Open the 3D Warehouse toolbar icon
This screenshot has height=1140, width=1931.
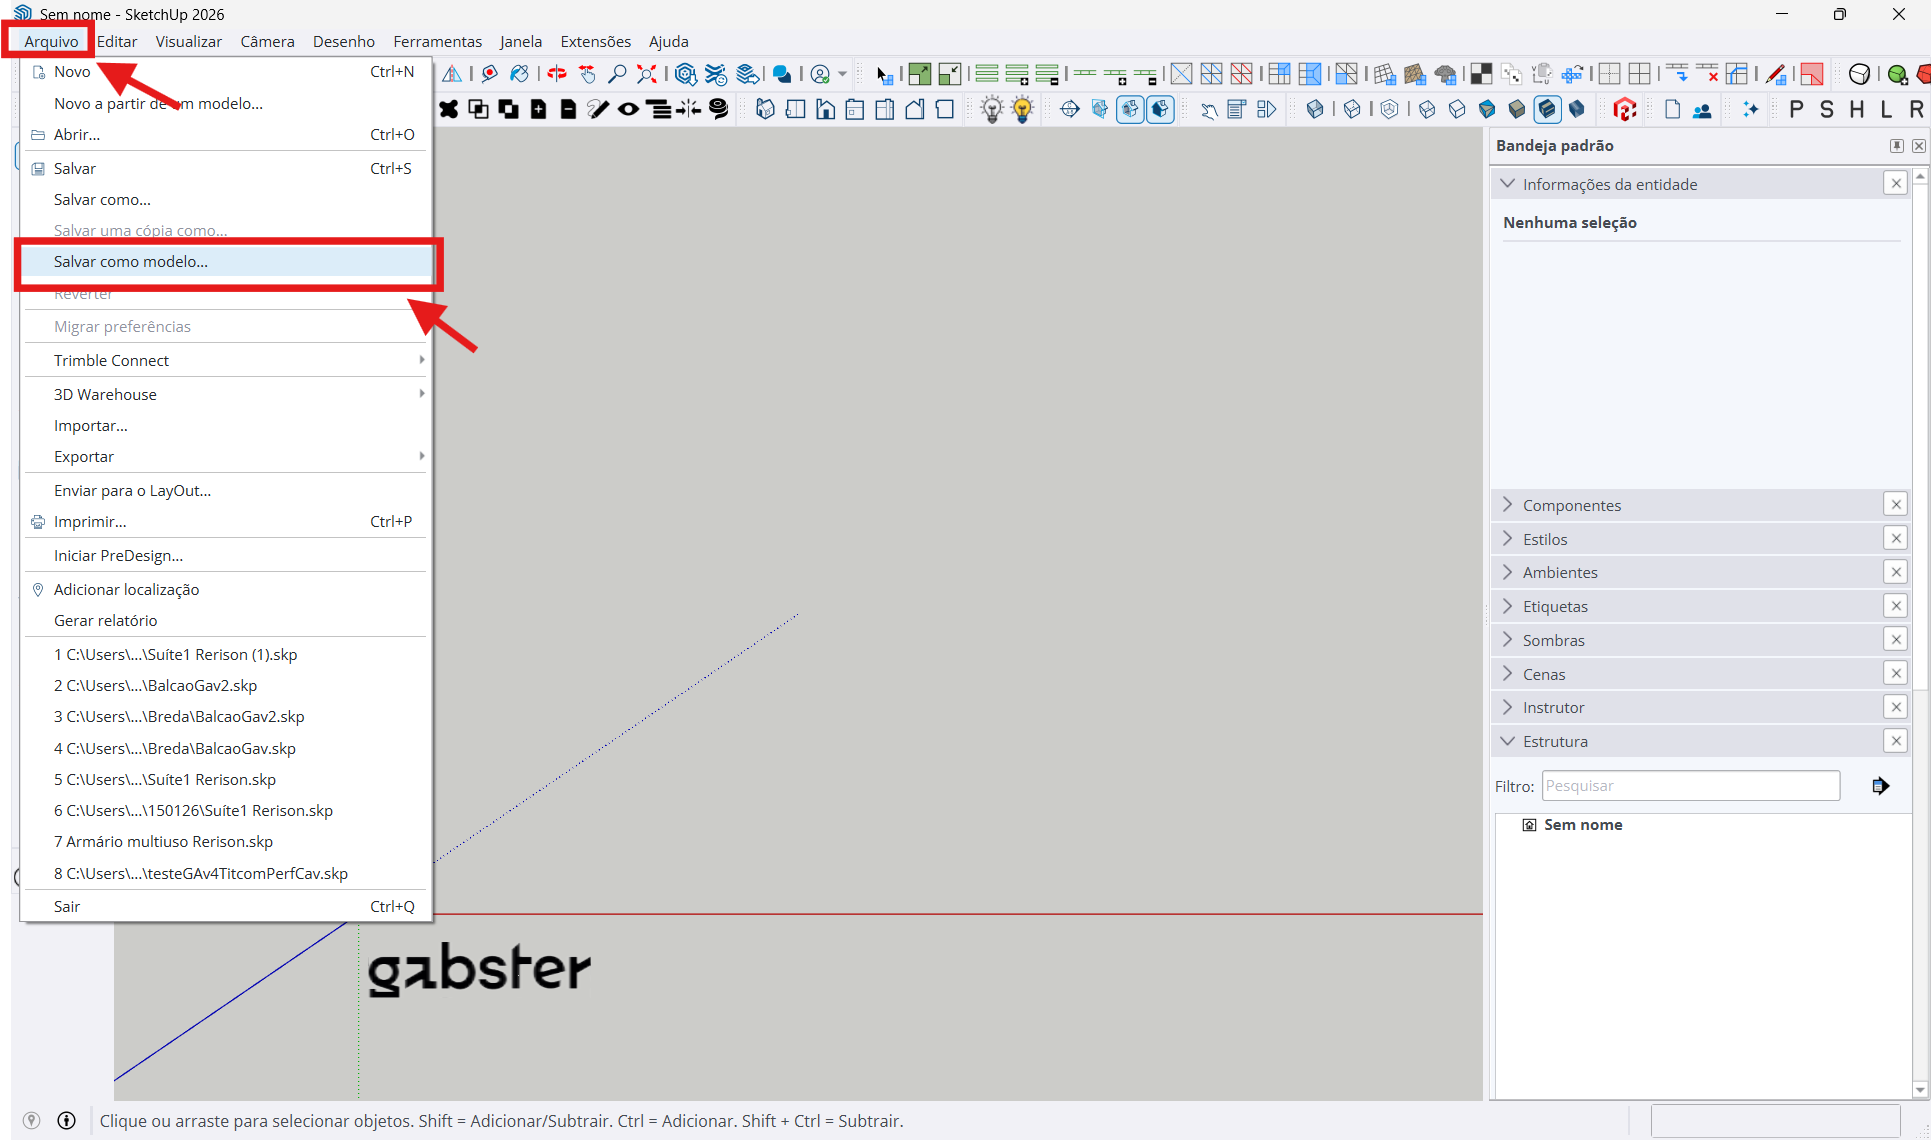coord(686,74)
